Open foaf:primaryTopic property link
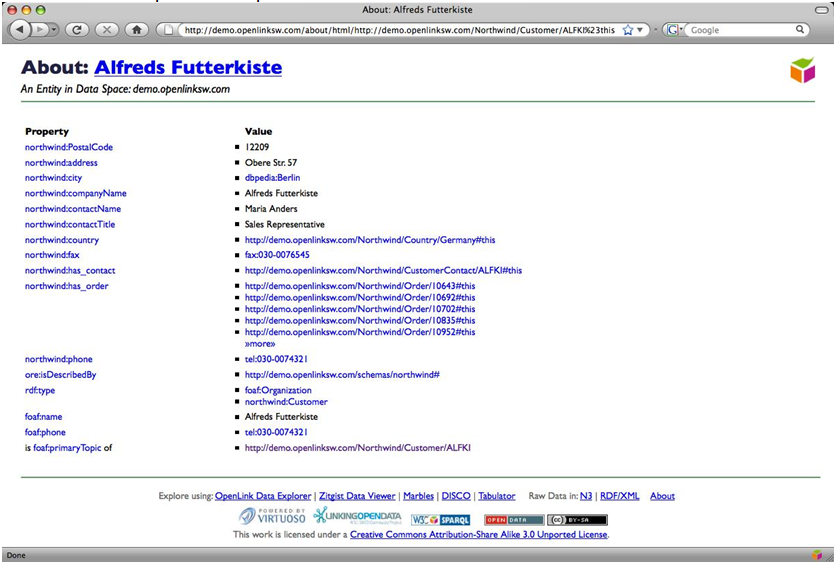This screenshot has width=837, height=565. [x=67, y=448]
